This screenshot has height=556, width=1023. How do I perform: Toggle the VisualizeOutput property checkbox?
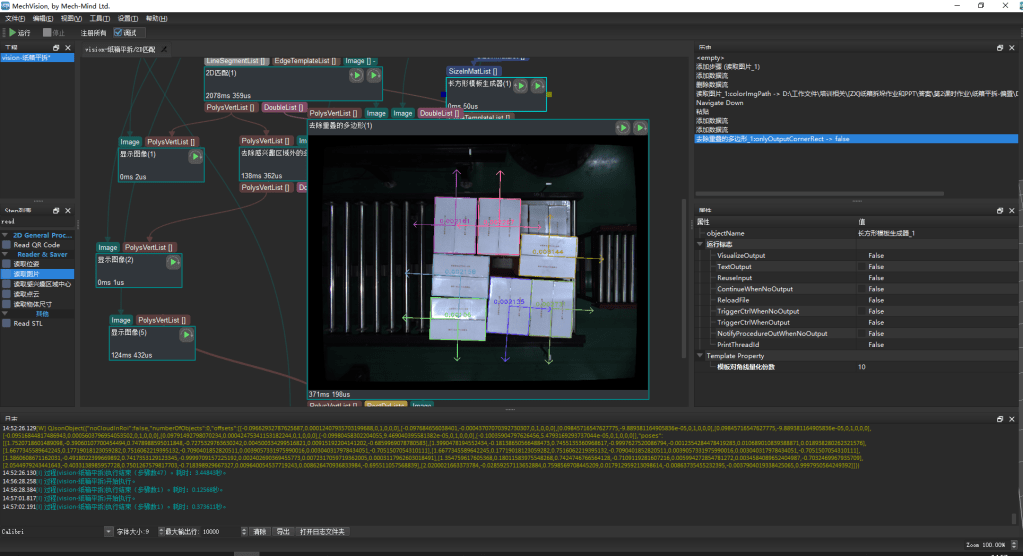[861, 255]
